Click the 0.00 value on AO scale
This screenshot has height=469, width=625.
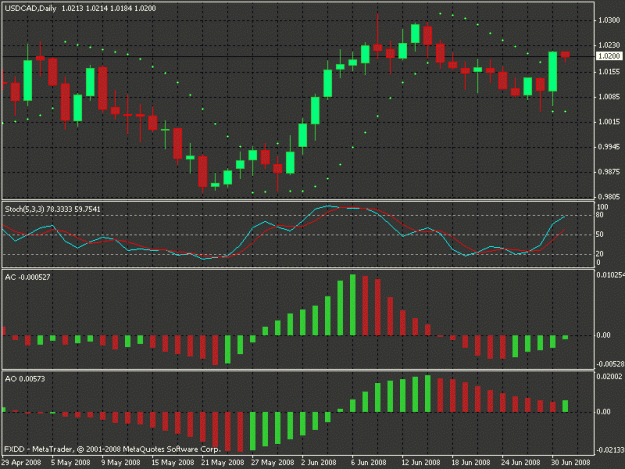pyautogui.click(x=603, y=412)
